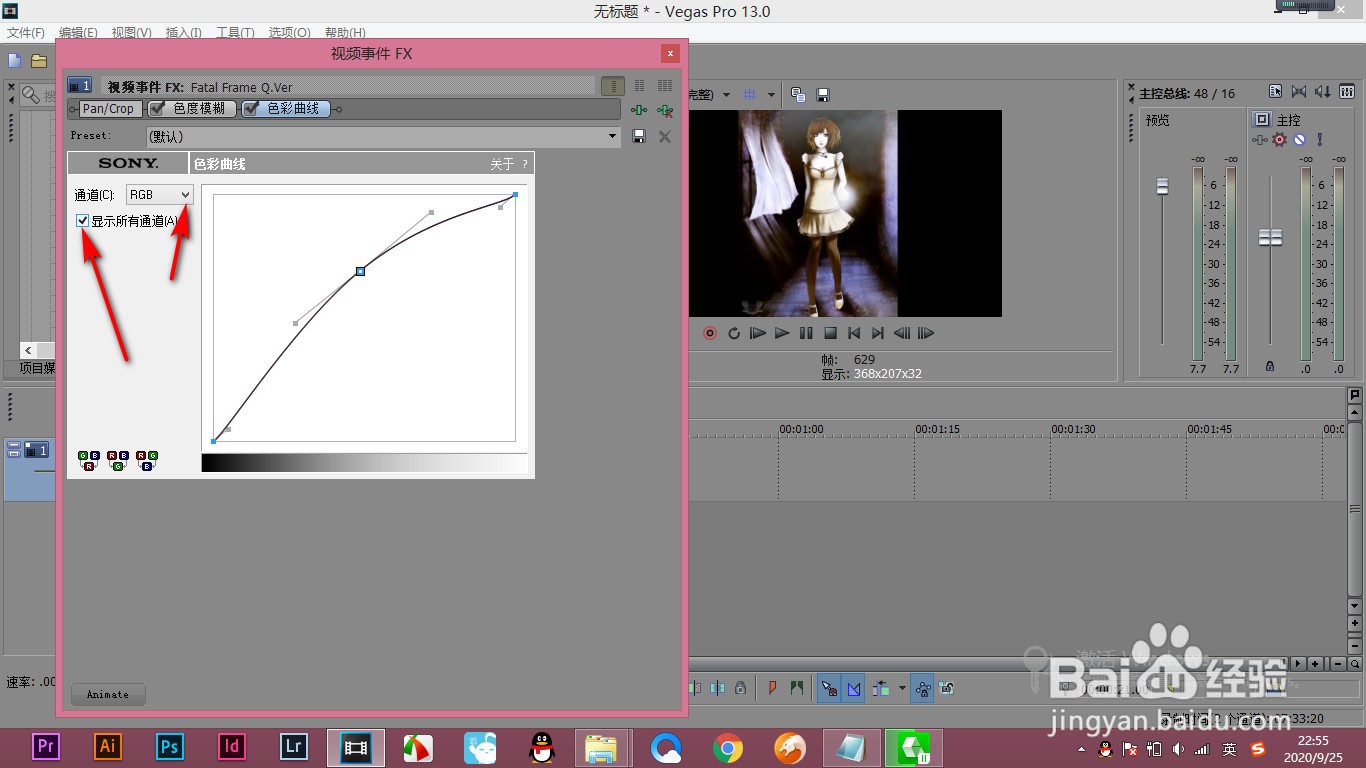Open the 文件(F) menu
The width and height of the screenshot is (1366, 768).
point(25,33)
